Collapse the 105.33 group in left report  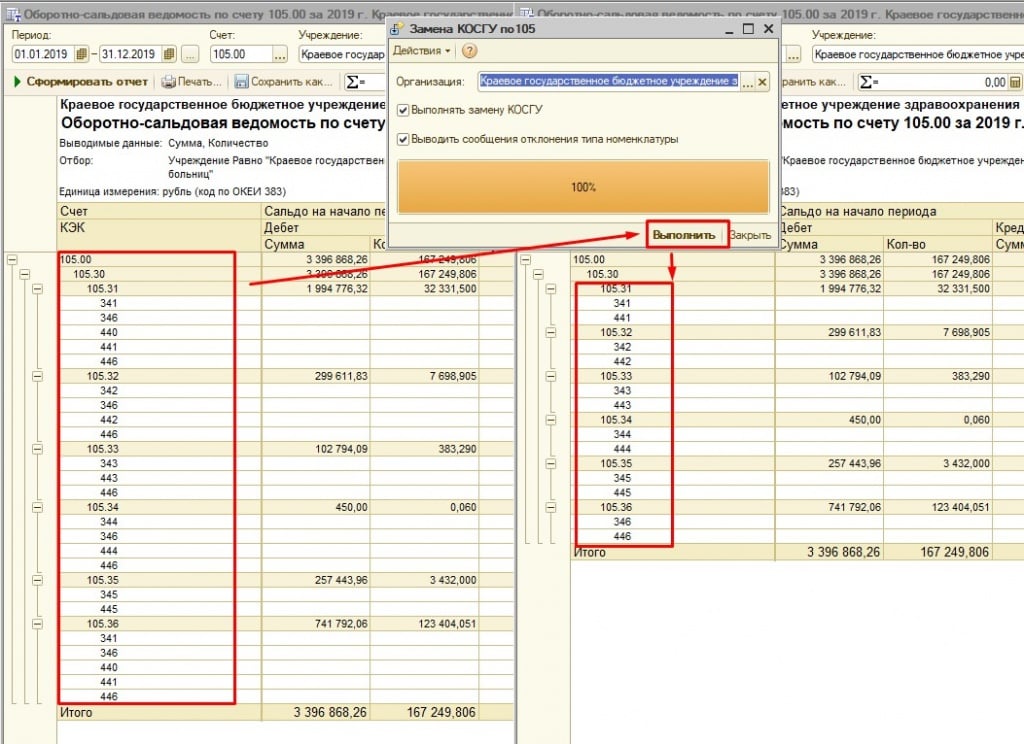click(38, 450)
